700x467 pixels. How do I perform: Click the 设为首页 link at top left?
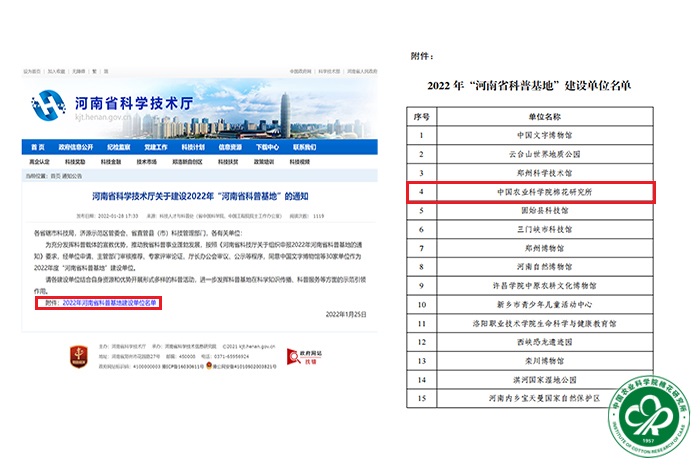pos(32,72)
